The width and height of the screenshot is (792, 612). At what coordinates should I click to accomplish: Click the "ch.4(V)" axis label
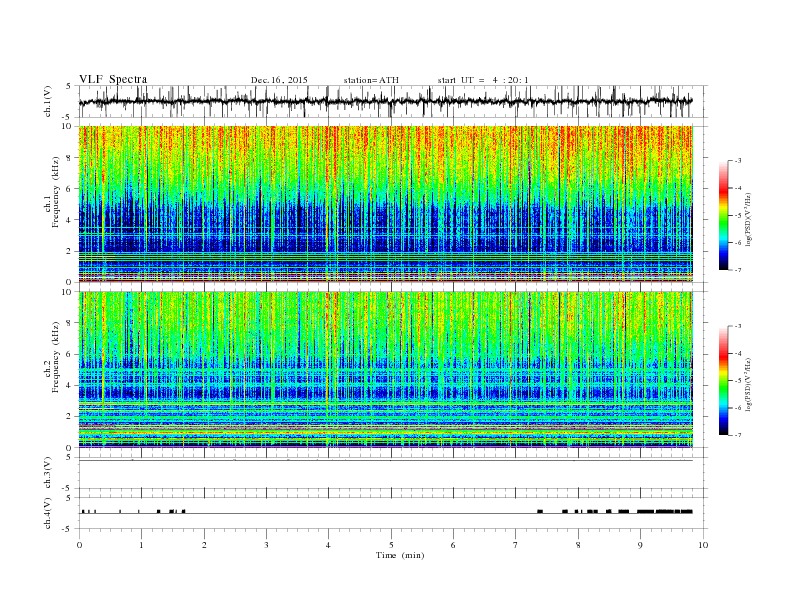pyautogui.click(x=48, y=514)
